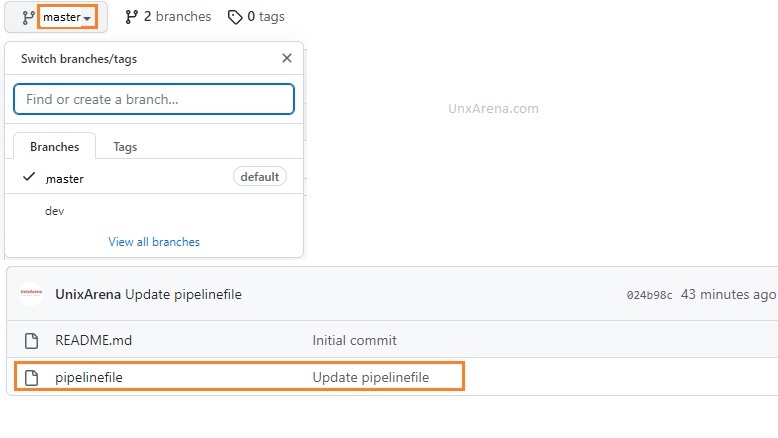Image resolution: width=778 pixels, height=438 pixels.
Task: Open View all branches link
Action: coord(154,242)
